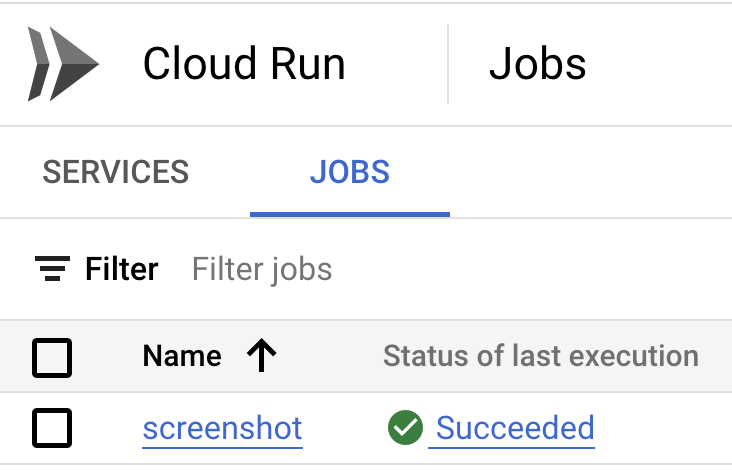Click the ascending sort arrow beside Name
This screenshot has width=732, height=470.
(261, 356)
